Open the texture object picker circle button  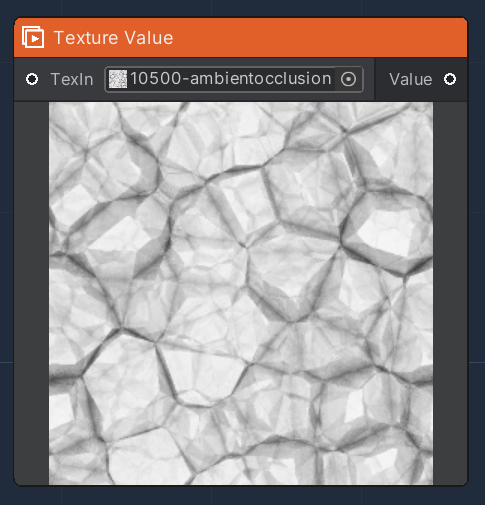(349, 79)
